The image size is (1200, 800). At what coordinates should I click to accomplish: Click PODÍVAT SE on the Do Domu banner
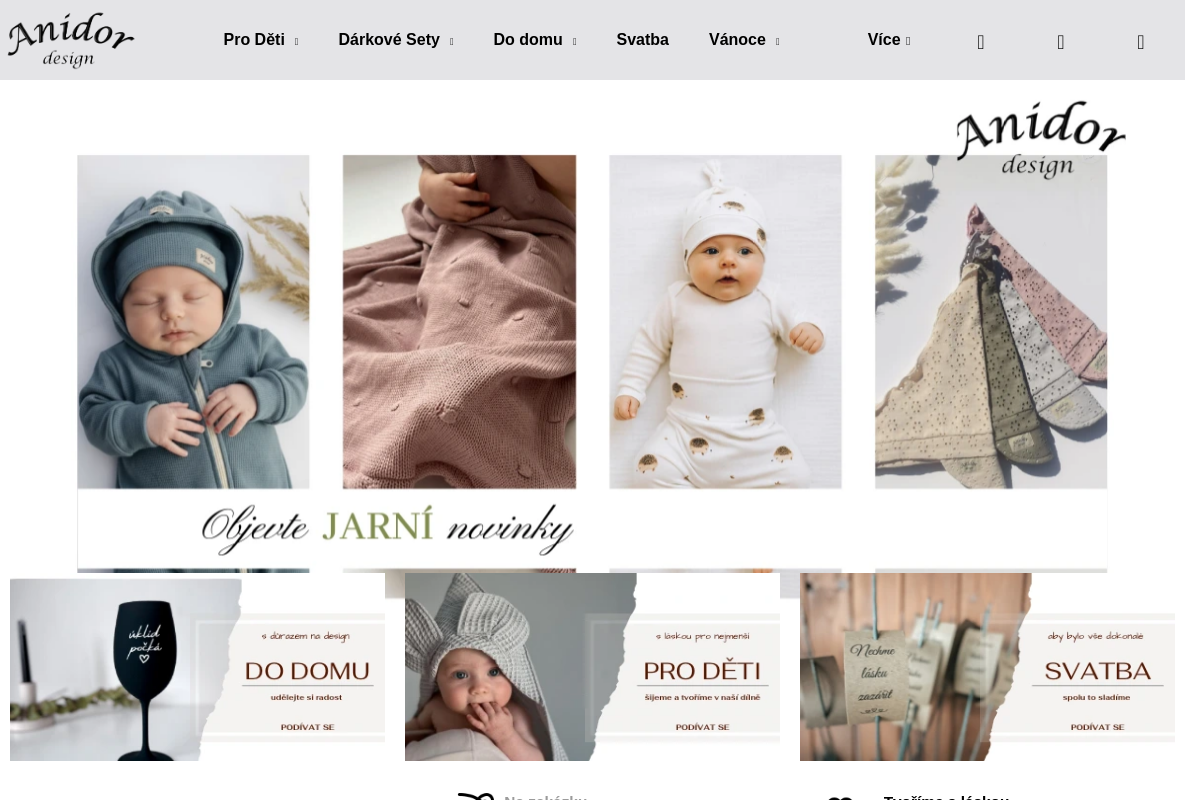[x=307, y=727]
